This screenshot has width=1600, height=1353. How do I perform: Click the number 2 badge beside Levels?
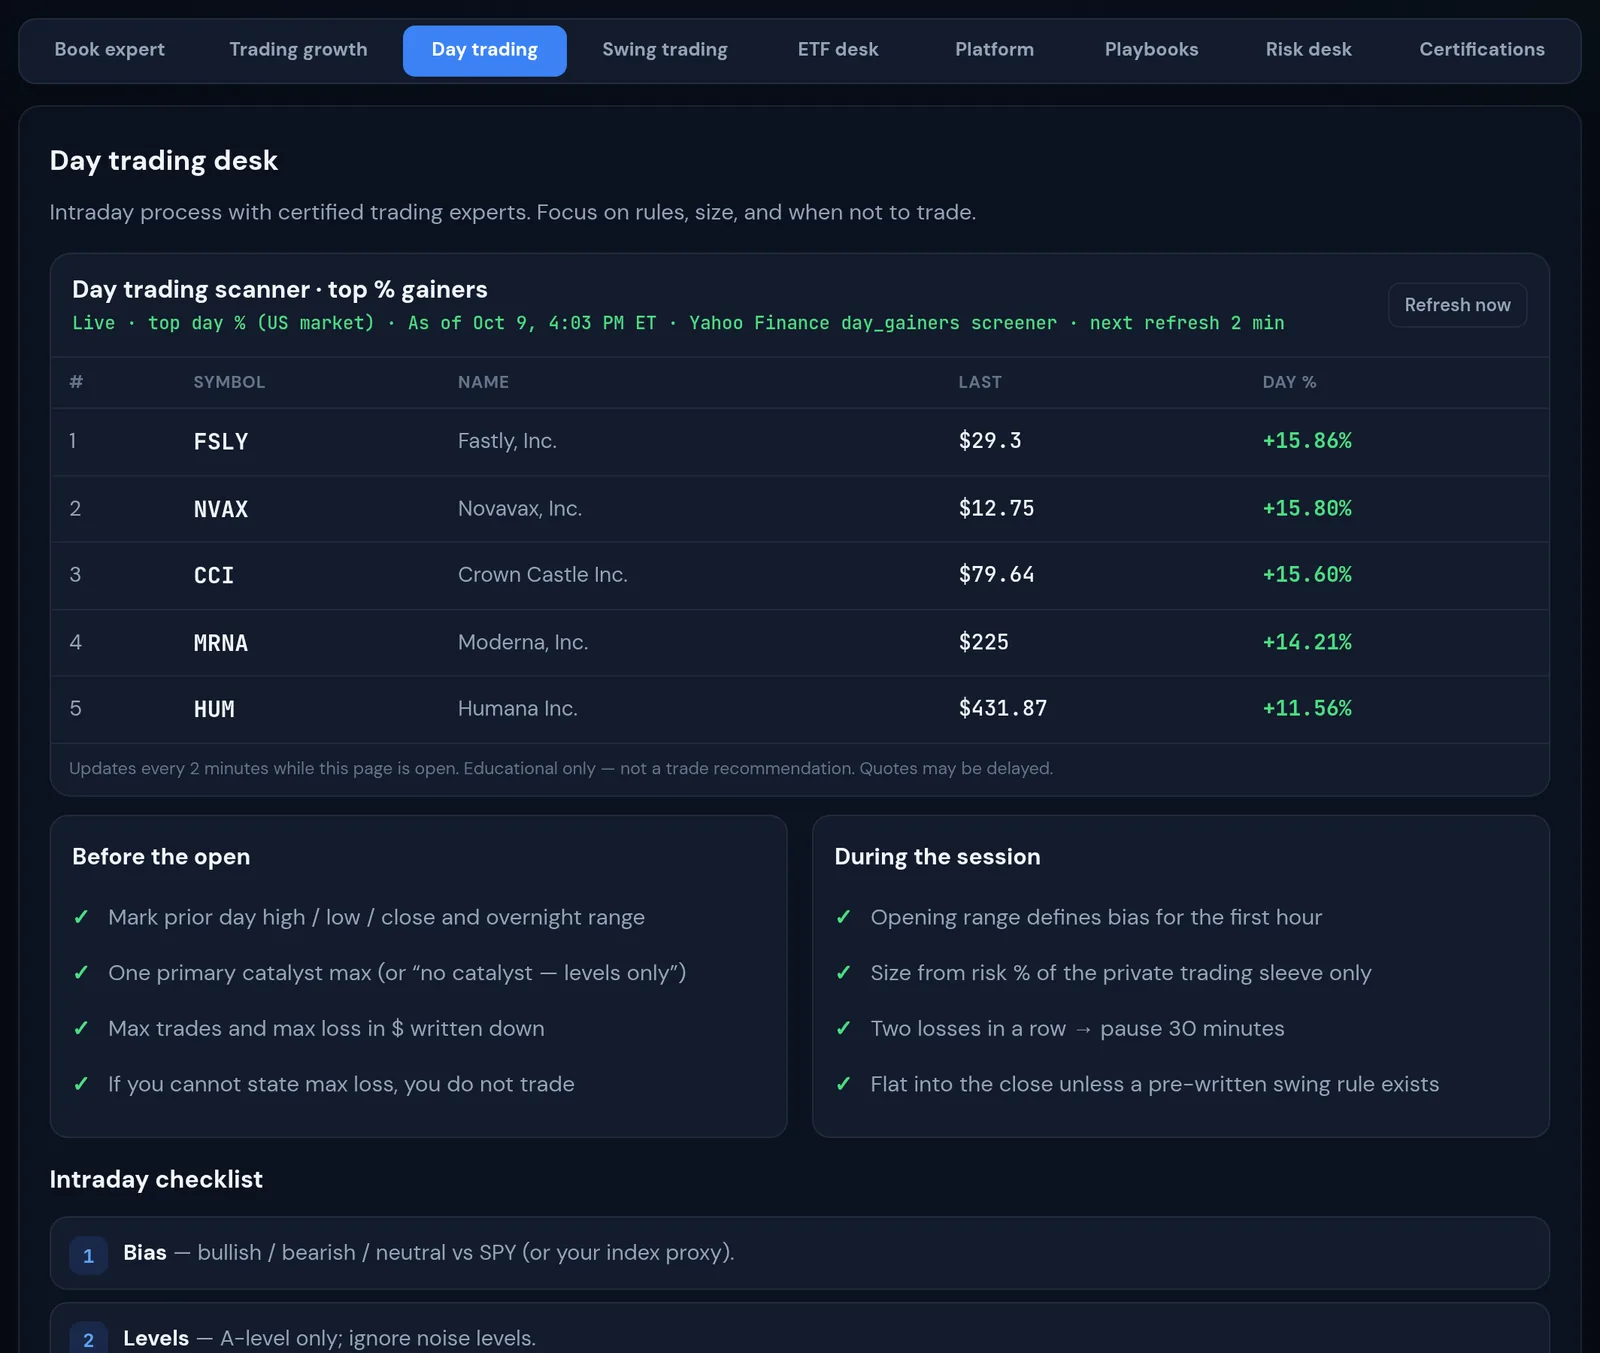[x=88, y=1340]
